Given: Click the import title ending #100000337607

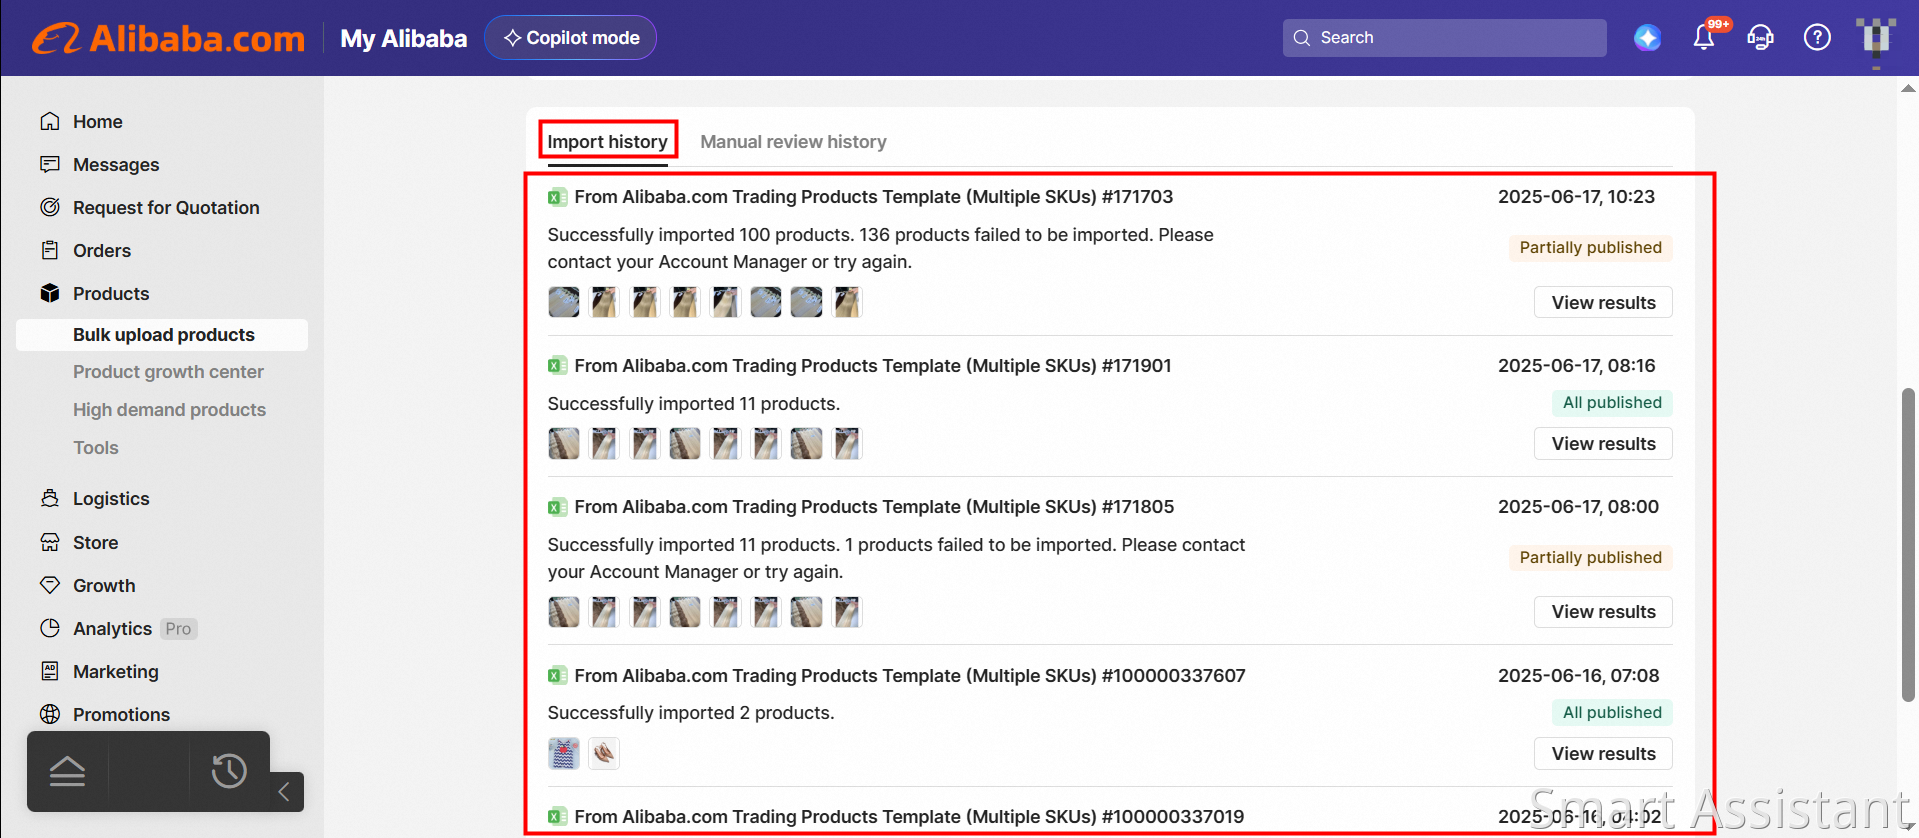Looking at the screenshot, I should pyautogui.click(x=910, y=676).
